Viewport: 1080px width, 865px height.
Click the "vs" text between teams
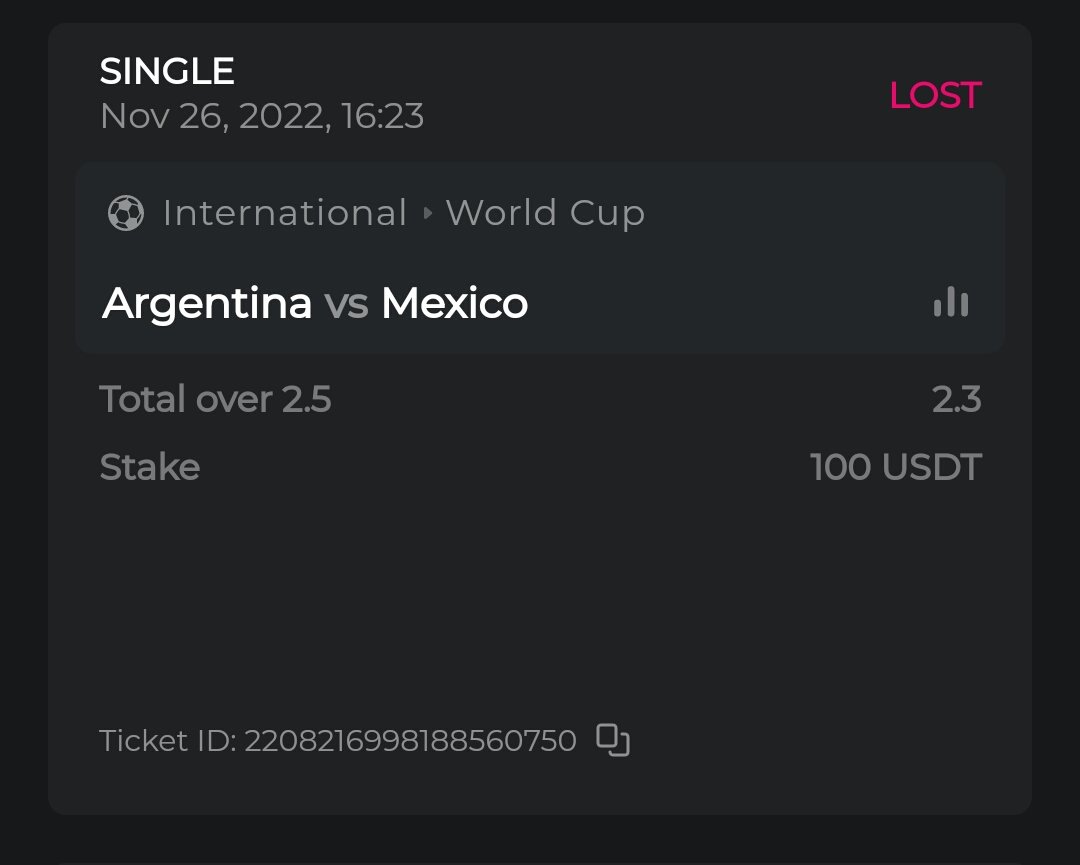point(346,303)
